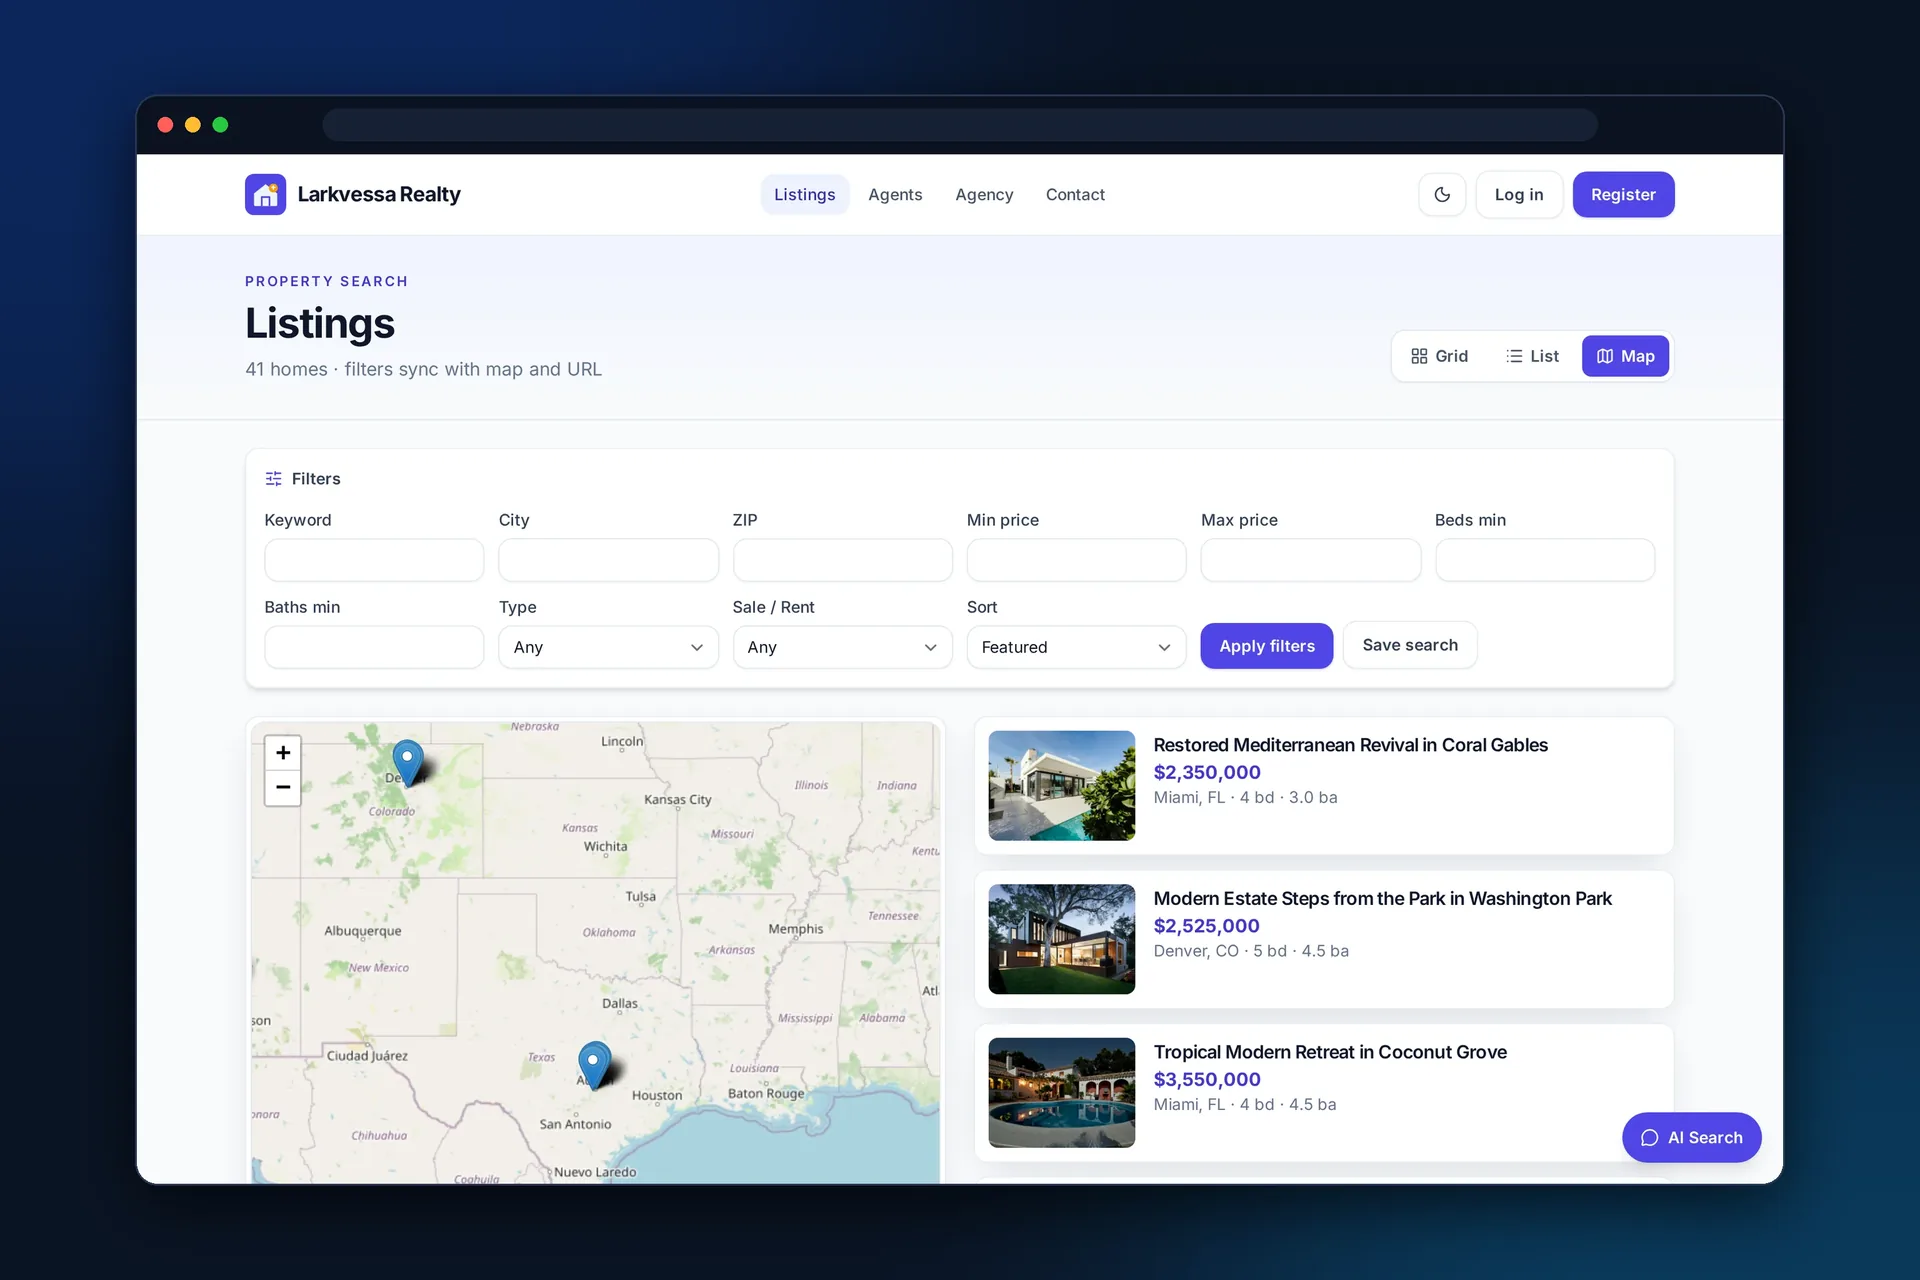1920x1280 pixels.
Task: Zoom out the map with the minus button
Action: point(283,787)
